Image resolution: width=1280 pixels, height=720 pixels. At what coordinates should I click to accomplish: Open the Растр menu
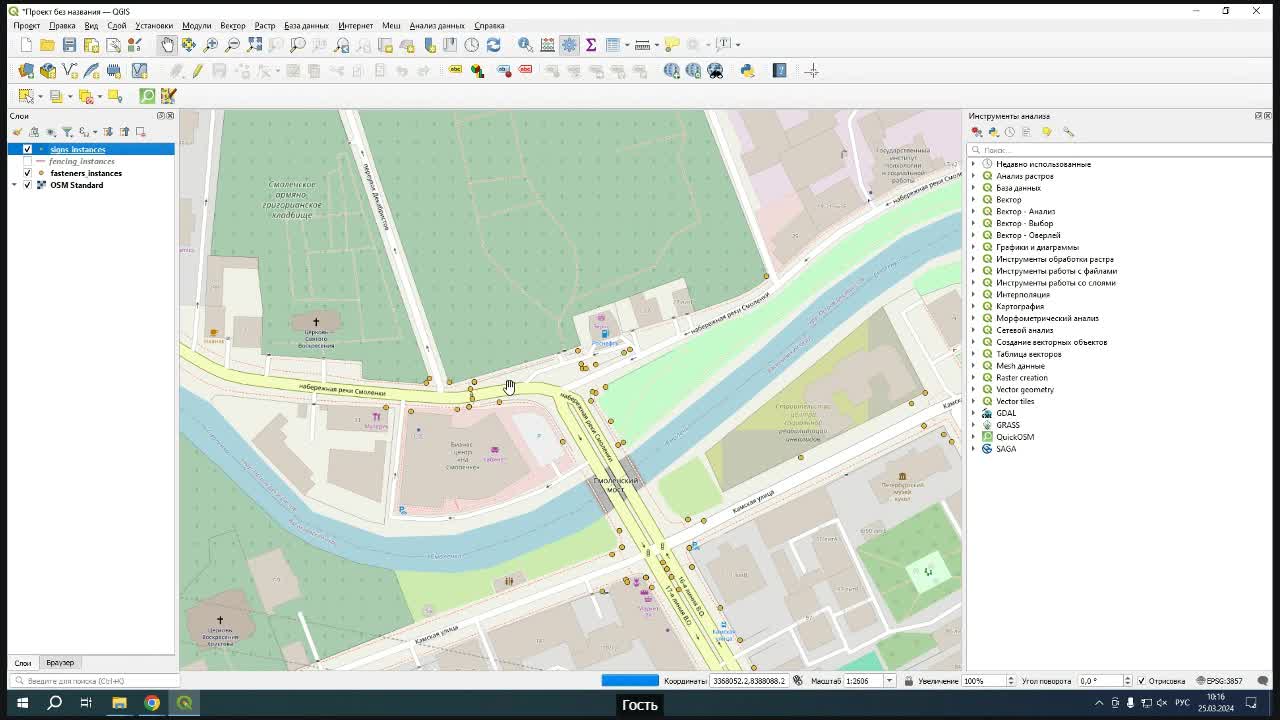coord(265,25)
